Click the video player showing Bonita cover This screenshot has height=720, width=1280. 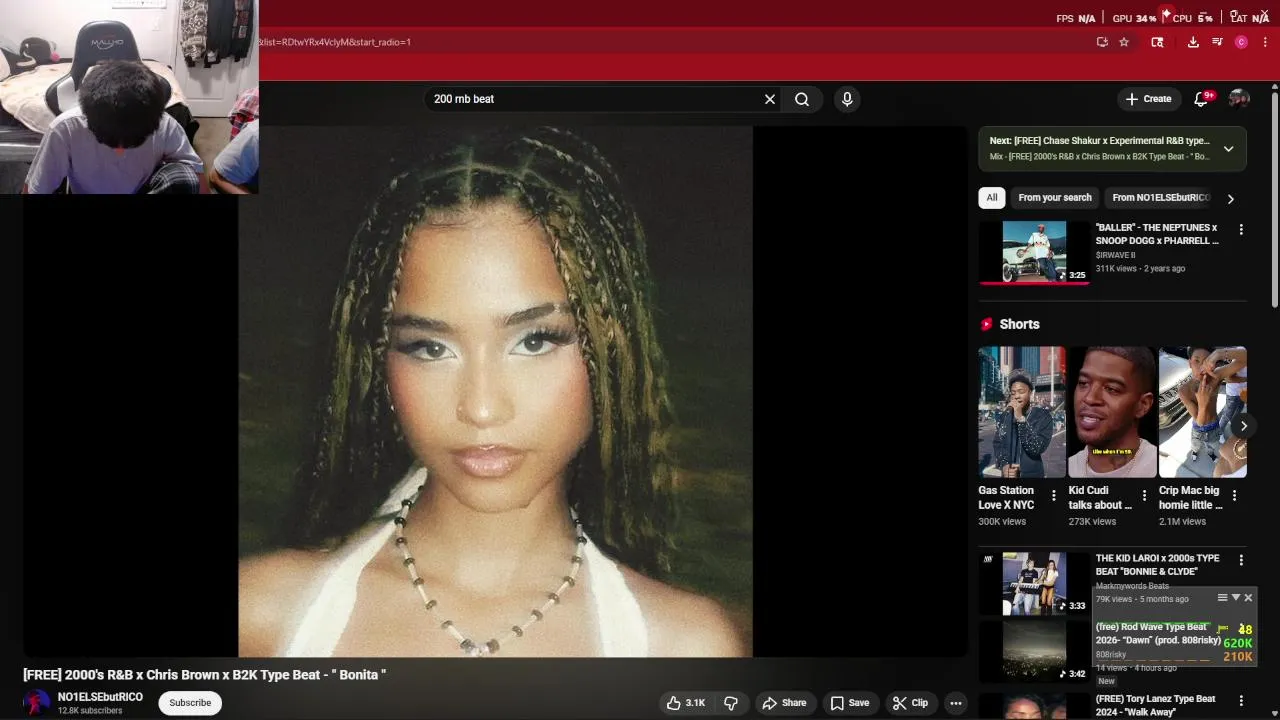click(x=495, y=391)
